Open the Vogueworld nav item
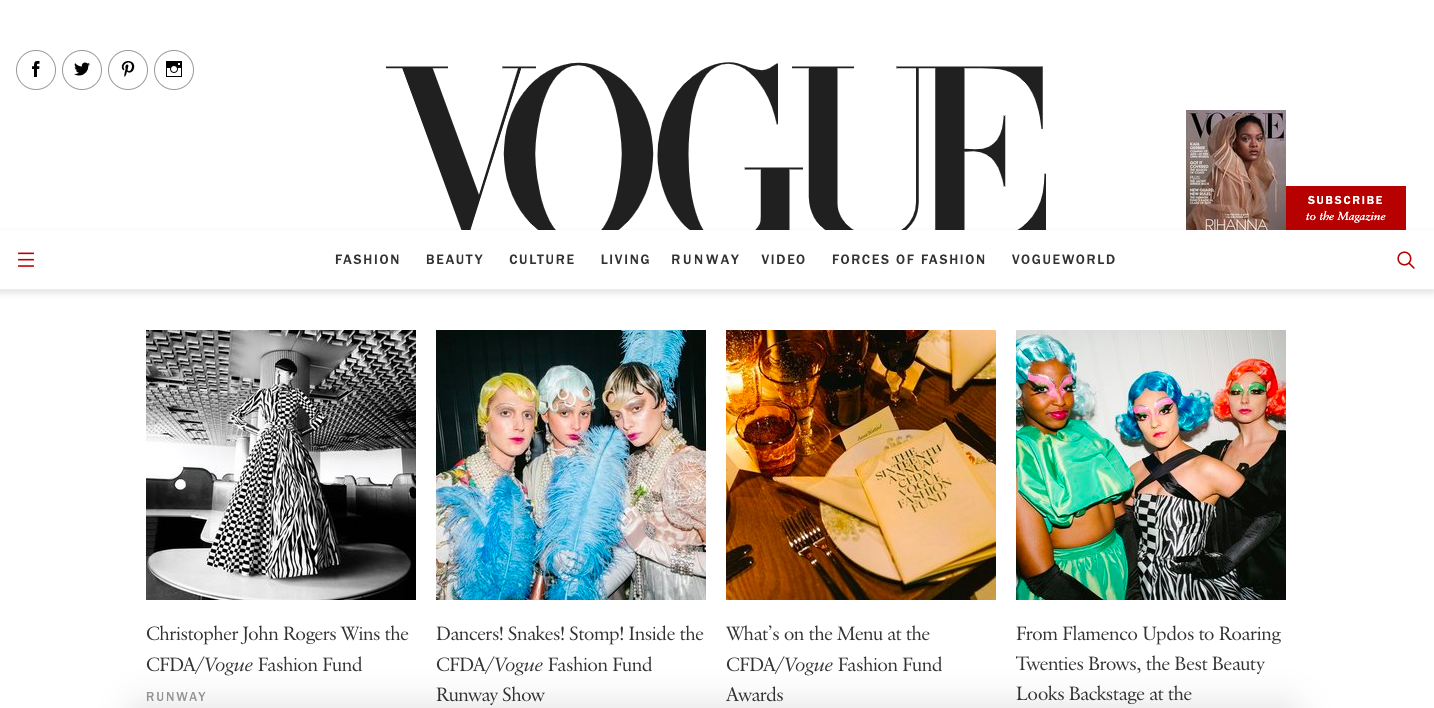This screenshot has width=1434, height=708. 1064,259
